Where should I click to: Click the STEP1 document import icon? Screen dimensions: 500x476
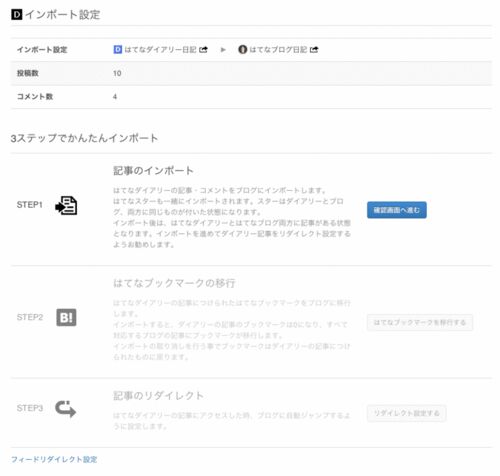(66, 205)
